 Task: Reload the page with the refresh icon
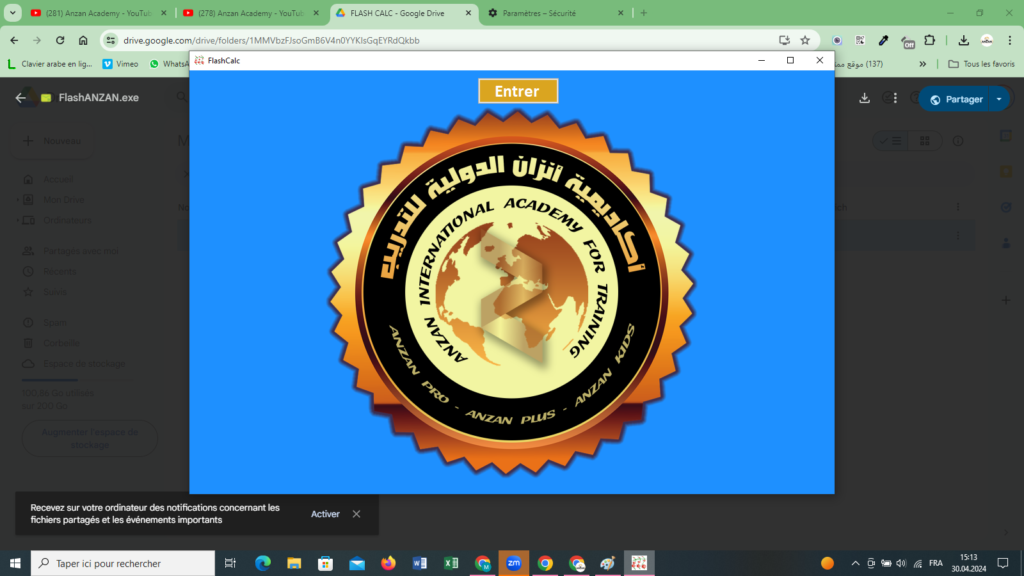[x=60, y=40]
